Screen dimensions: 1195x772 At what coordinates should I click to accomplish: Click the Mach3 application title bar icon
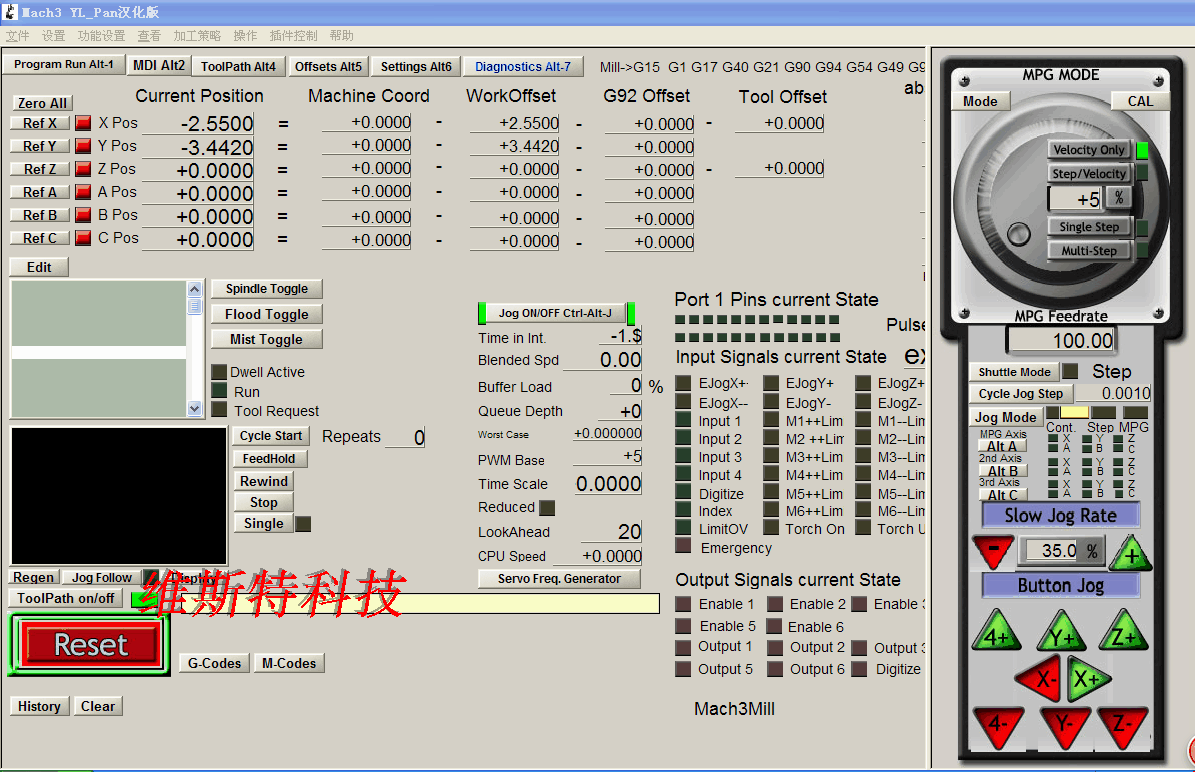pyautogui.click(x=10, y=11)
